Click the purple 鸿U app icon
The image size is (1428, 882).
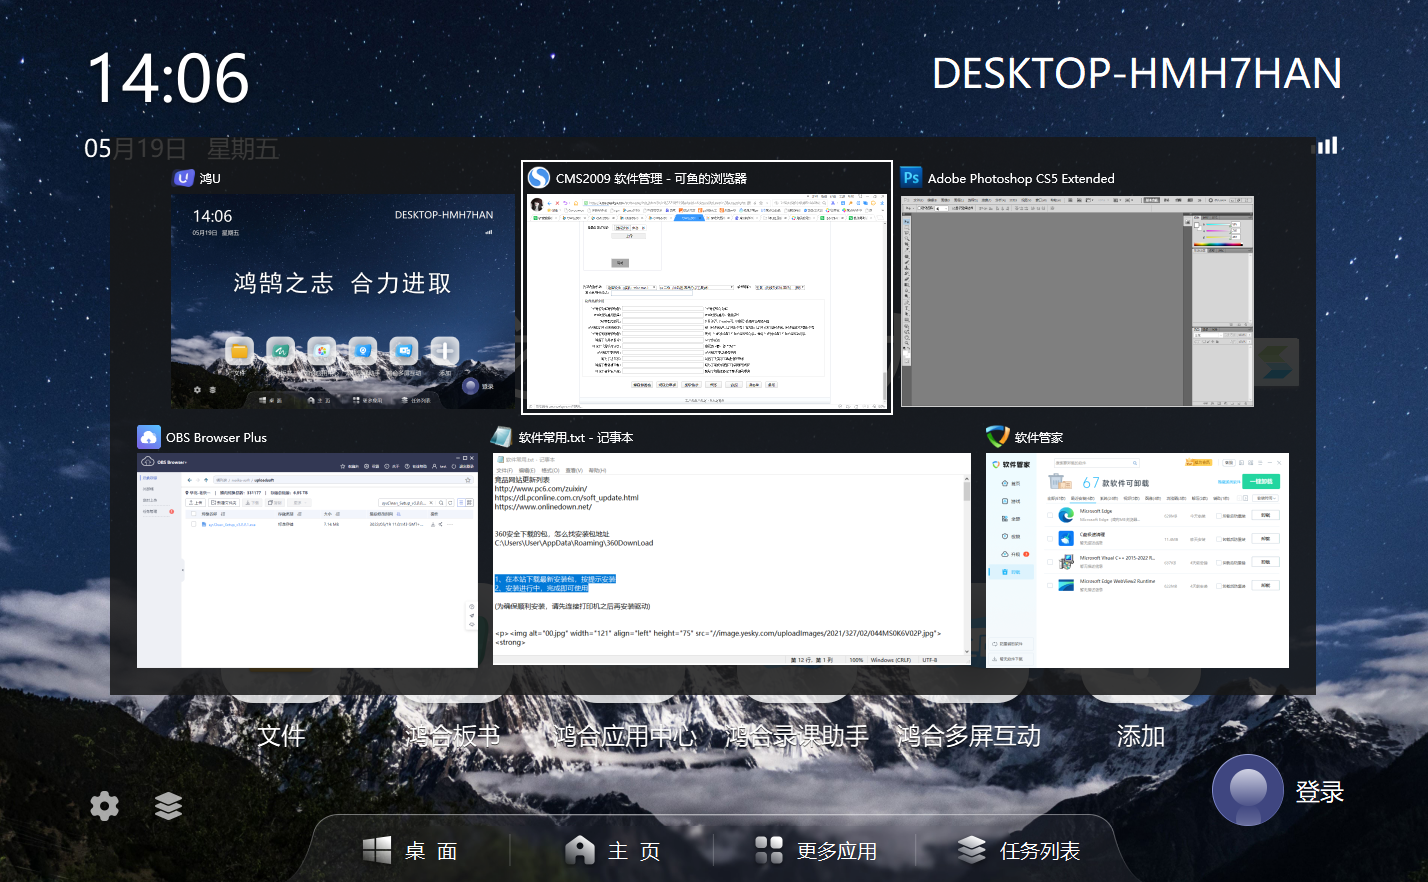[x=184, y=178]
